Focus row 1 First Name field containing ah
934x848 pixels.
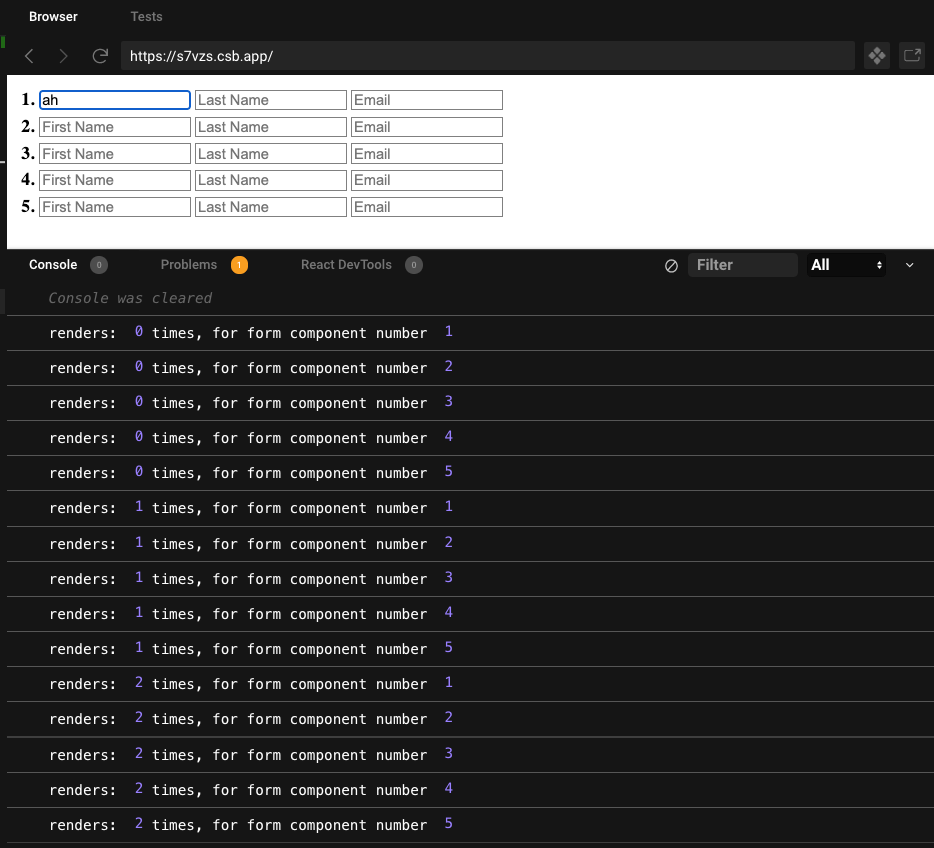pos(114,100)
